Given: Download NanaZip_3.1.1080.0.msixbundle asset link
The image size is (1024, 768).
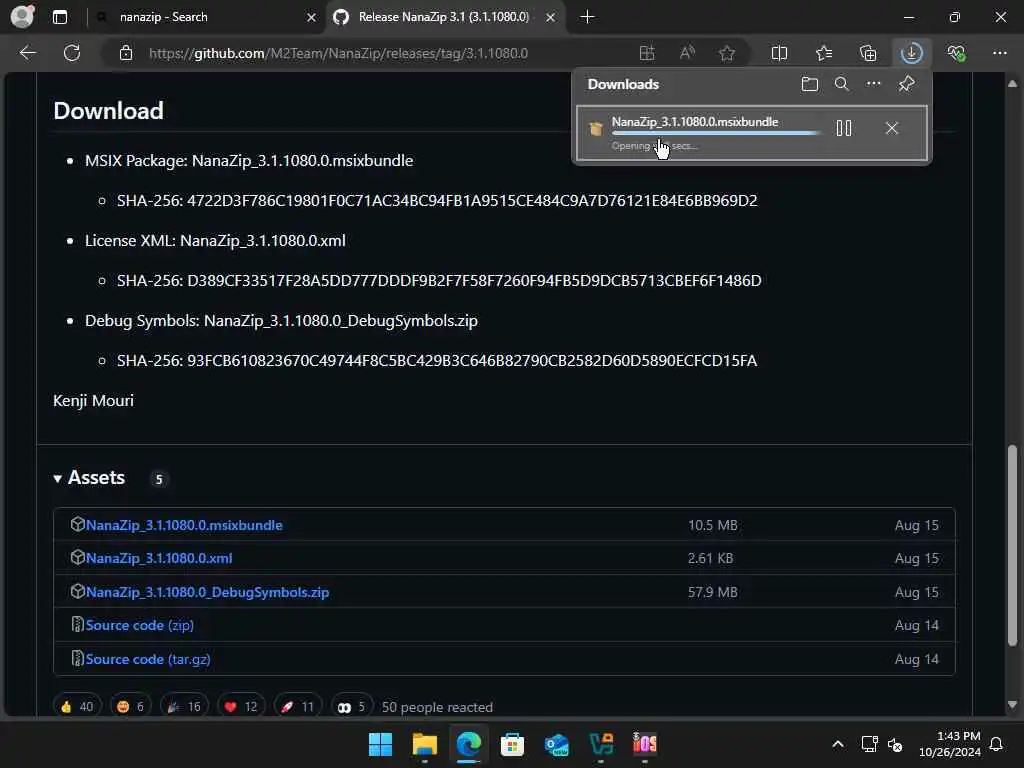Looking at the screenshot, I should [x=184, y=525].
